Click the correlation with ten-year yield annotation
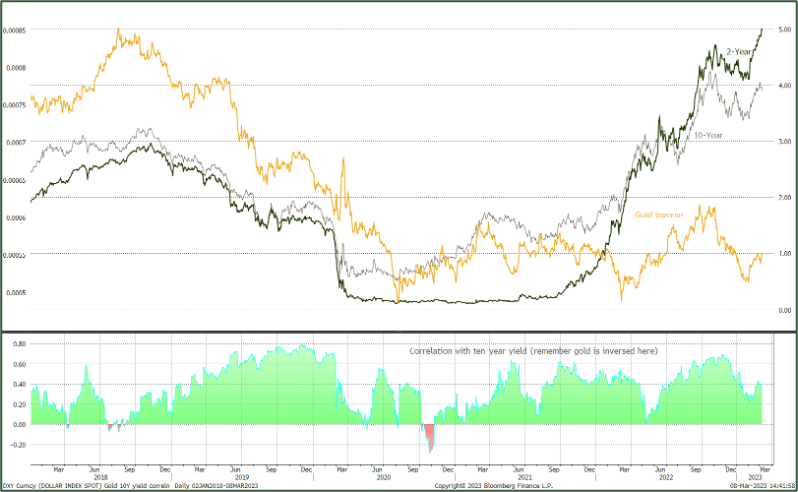The height and width of the screenshot is (492, 798). click(533, 351)
